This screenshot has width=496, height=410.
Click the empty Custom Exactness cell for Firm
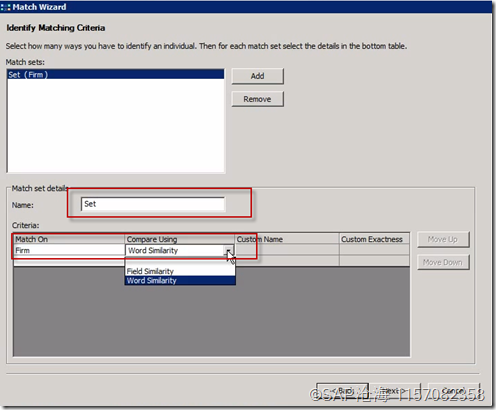(374, 250)
